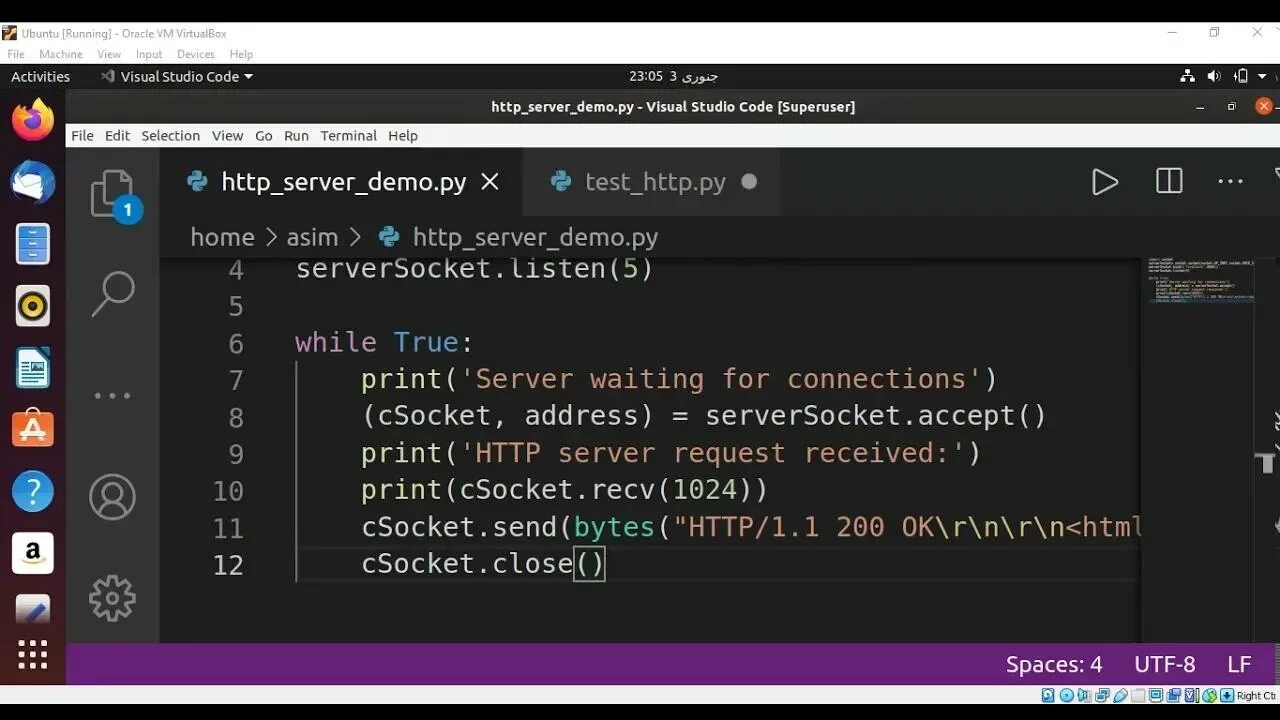Expand the asim breadcrumb in the editor
The image size is (1280, 720).
pos(312,237)
